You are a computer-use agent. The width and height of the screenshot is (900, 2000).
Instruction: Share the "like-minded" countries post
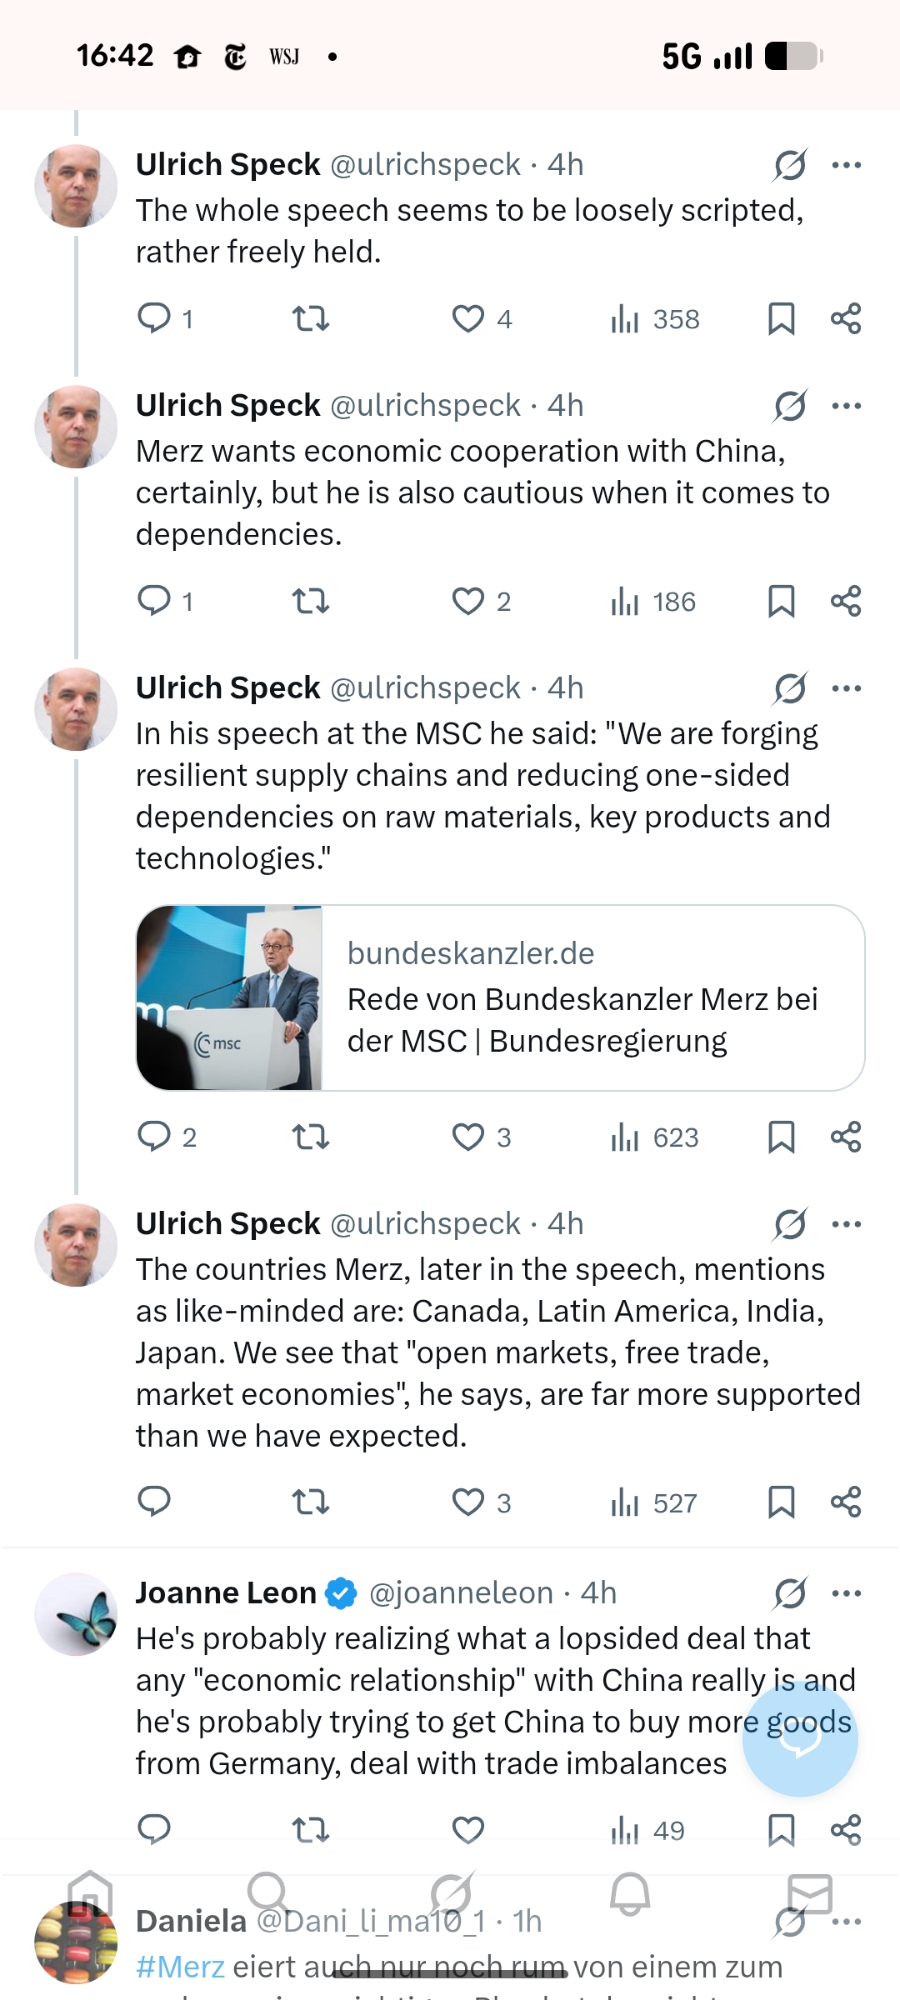tap(846, 1502)
